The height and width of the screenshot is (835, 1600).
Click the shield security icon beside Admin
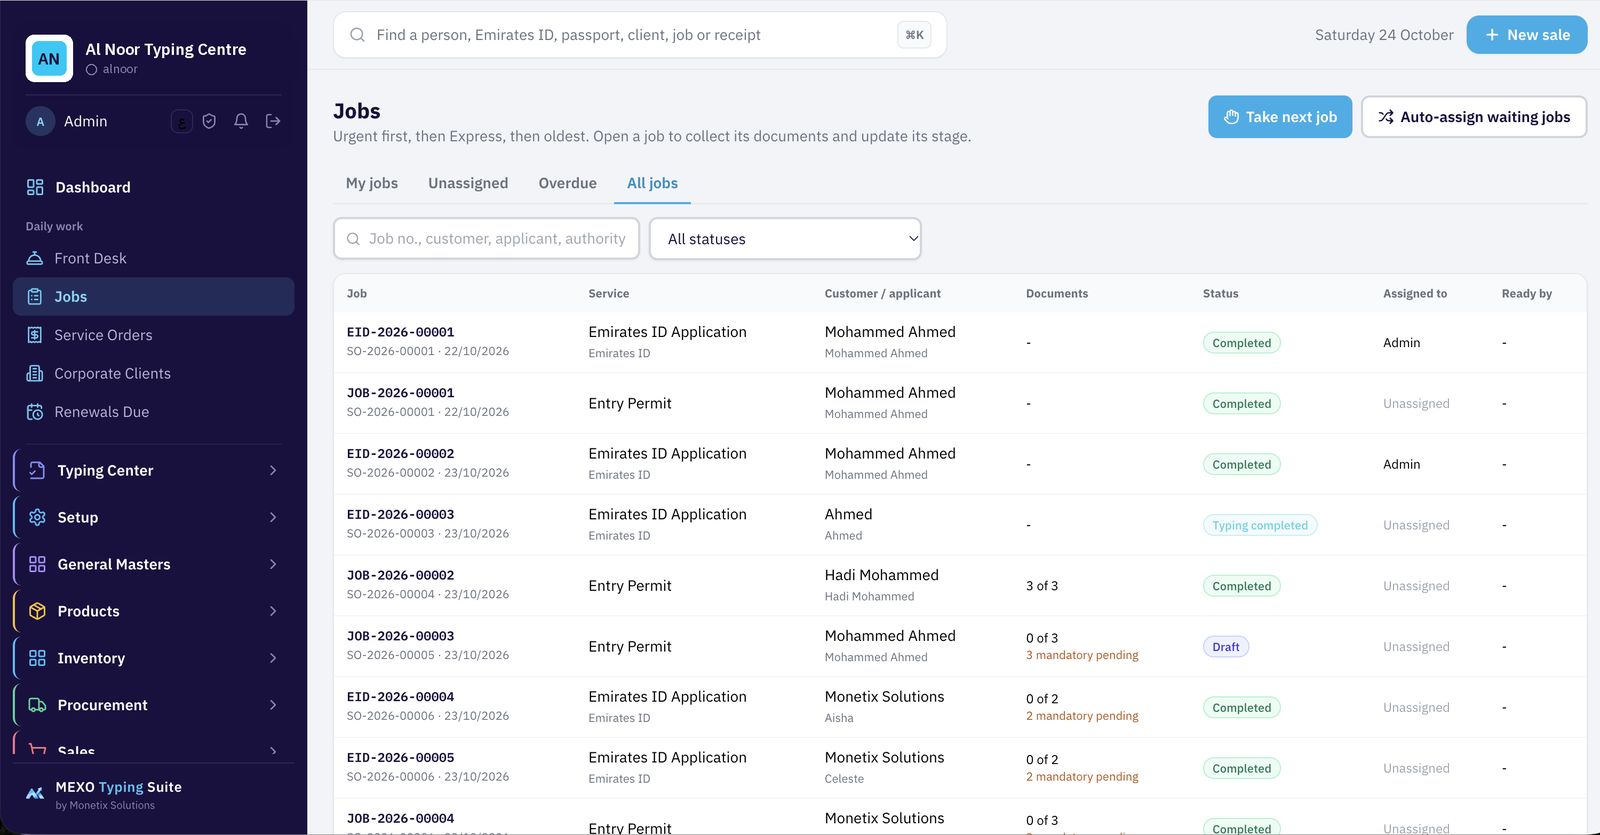pyautogui.click(x=209, y=121)
